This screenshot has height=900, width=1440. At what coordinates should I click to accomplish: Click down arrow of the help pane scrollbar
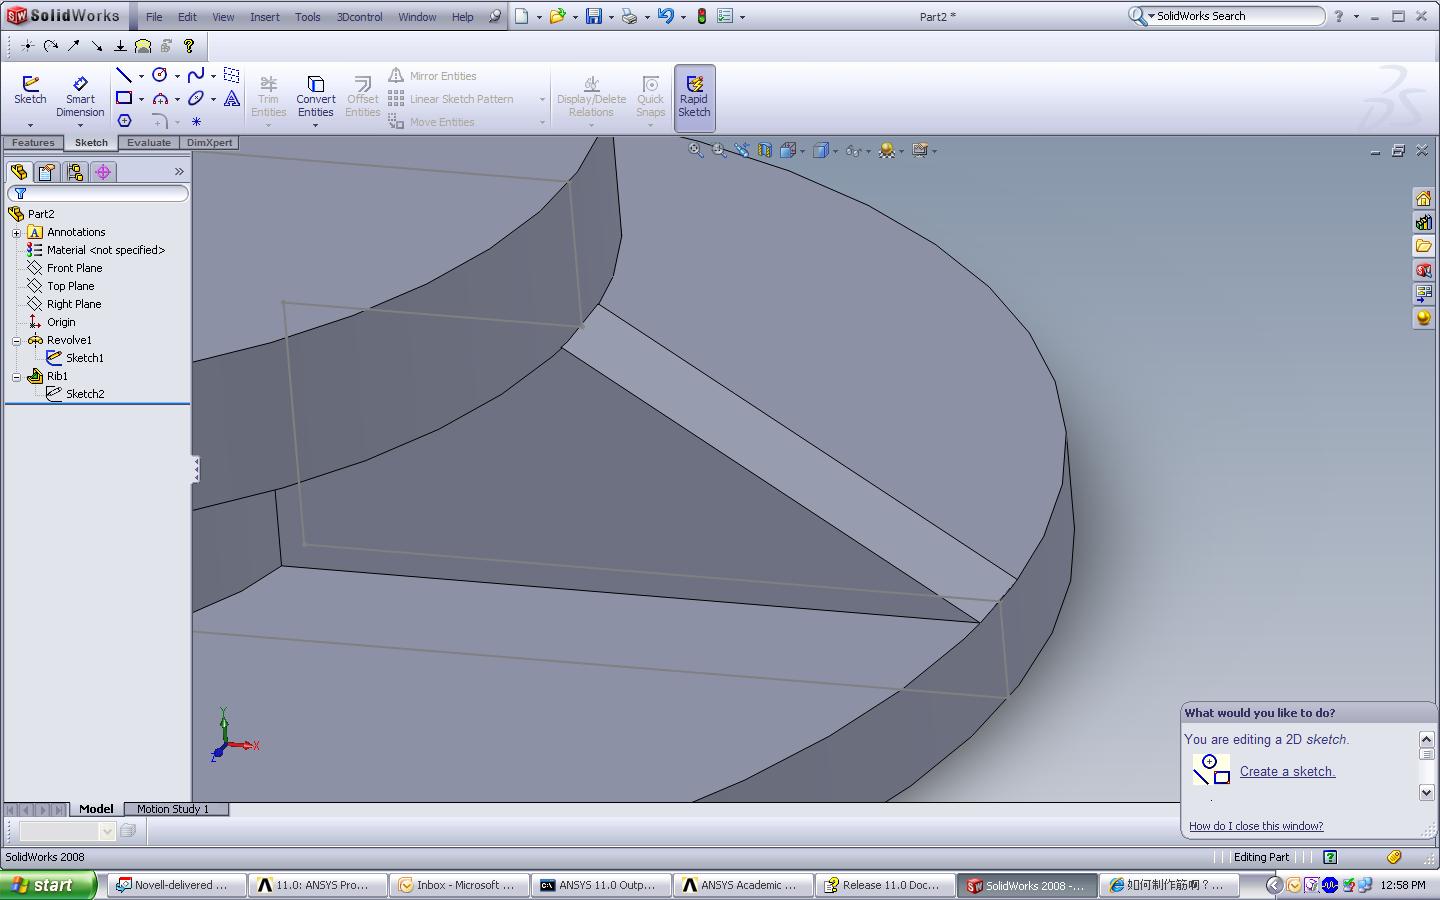pos(1427,792)
